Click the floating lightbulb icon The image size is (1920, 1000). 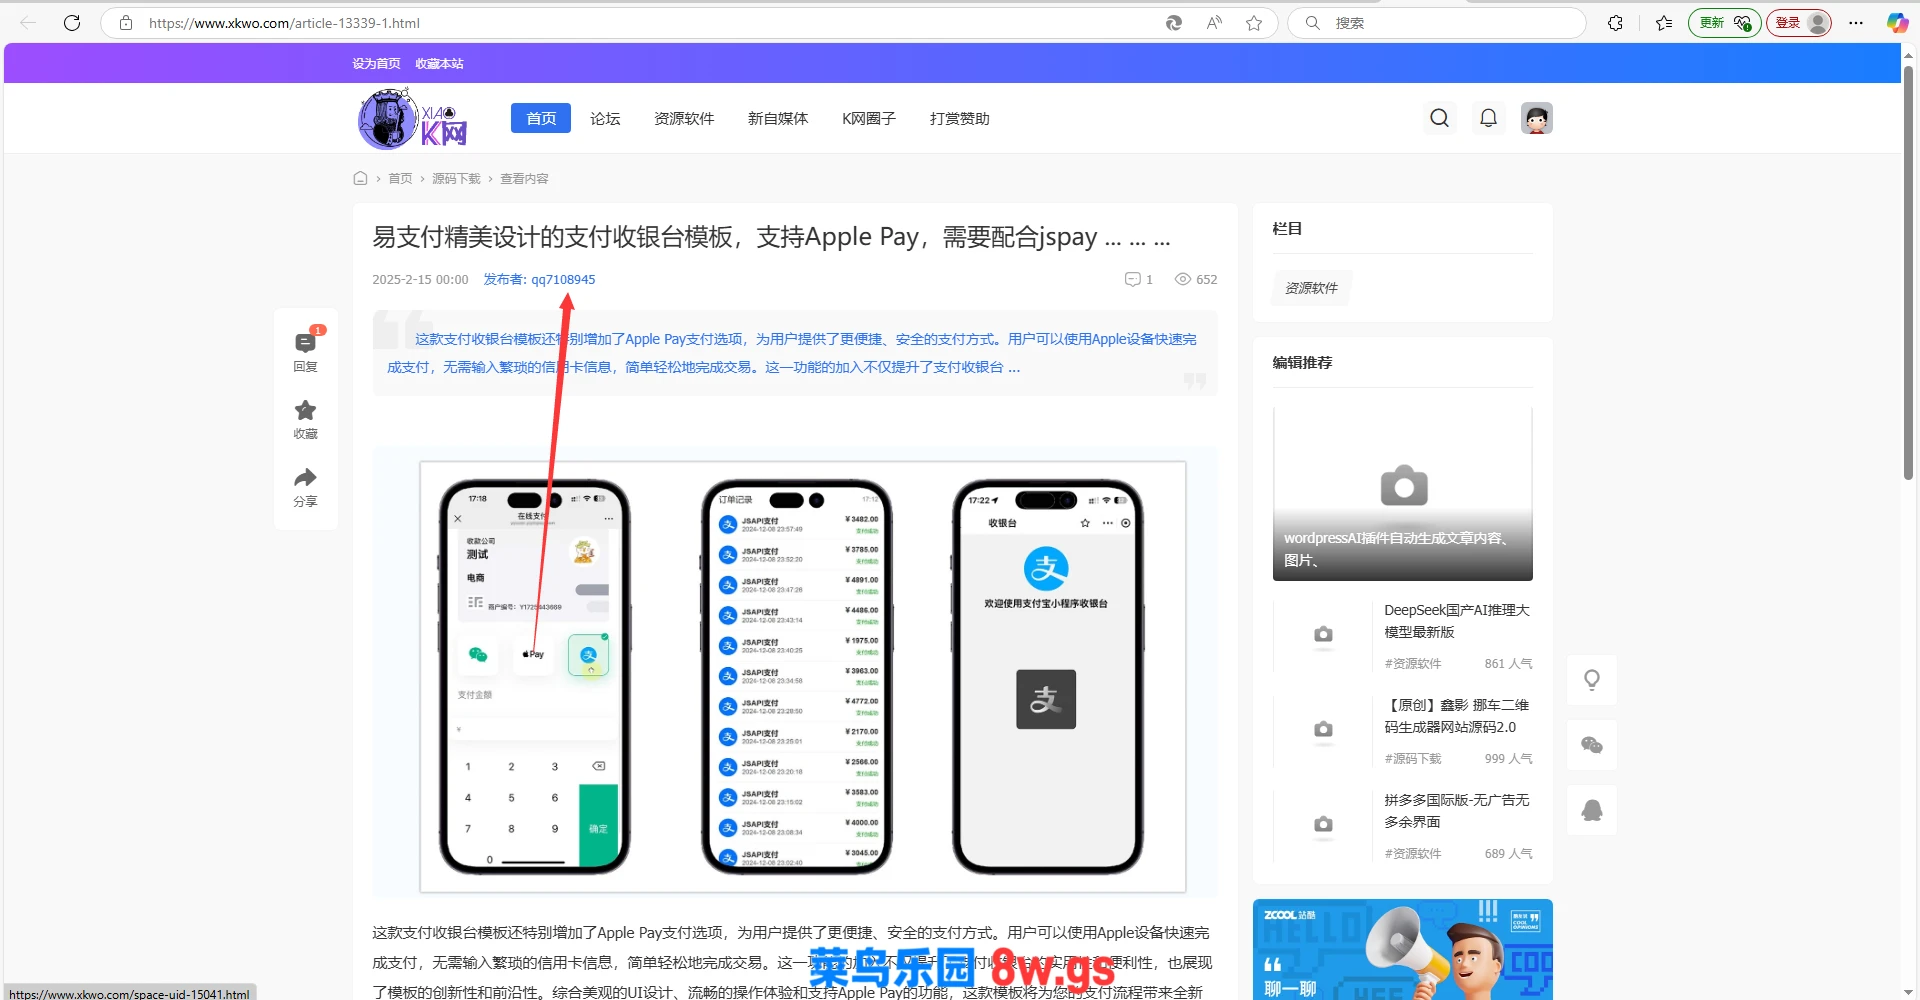(1592, 680)
